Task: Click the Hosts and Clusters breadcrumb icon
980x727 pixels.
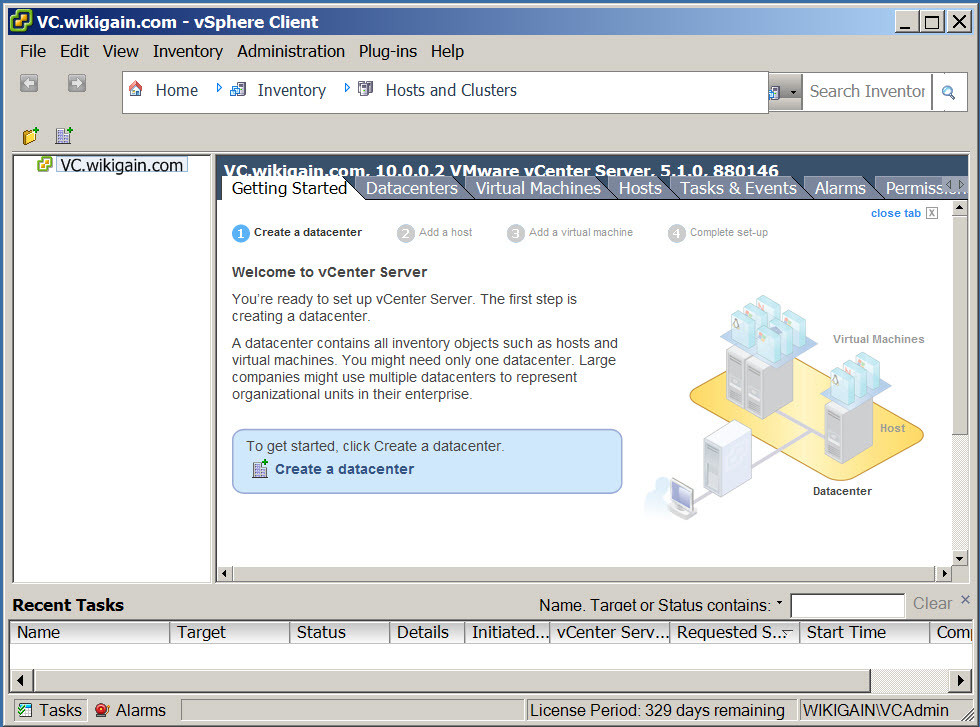Action: [x=366, y=89]
